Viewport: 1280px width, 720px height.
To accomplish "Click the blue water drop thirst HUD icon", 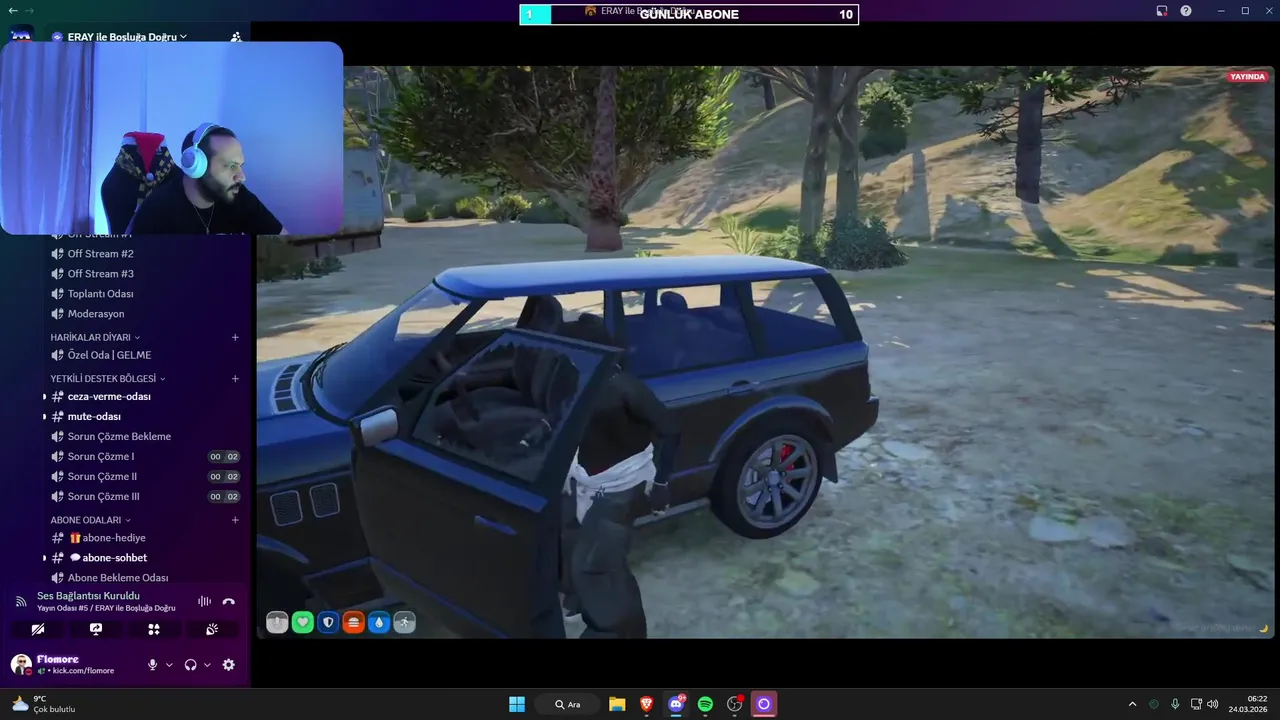I will coord(378,623).
